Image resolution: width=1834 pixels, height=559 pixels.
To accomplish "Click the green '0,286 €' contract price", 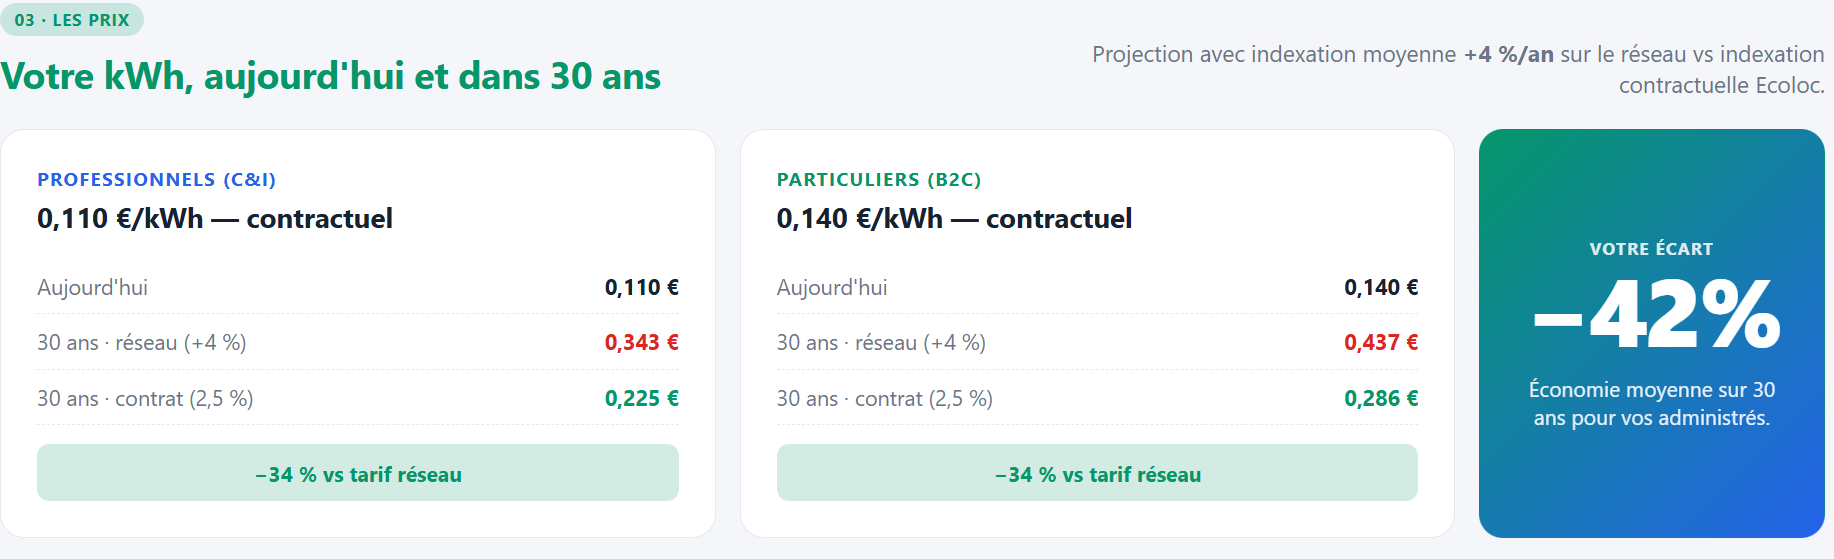I will [x=1380, y=399].
